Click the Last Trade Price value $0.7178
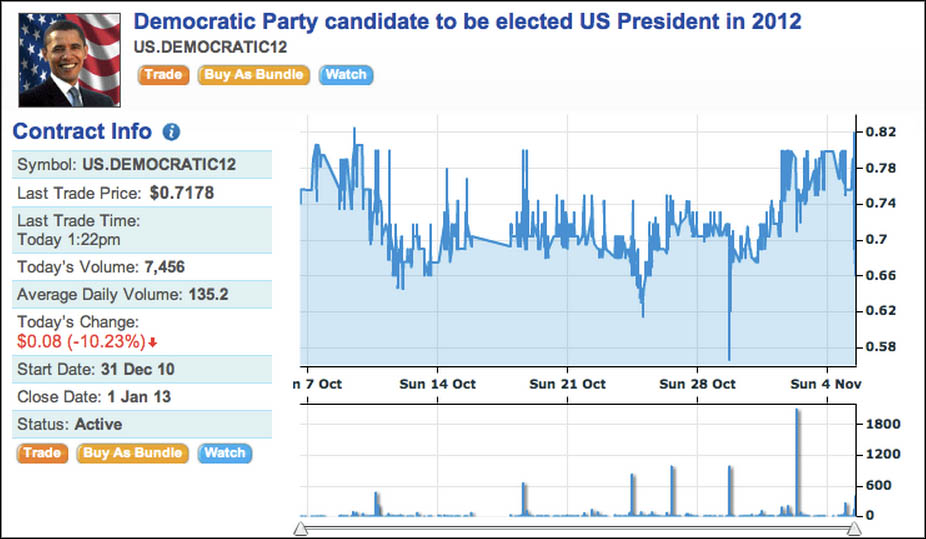 [x=182, y=192]
